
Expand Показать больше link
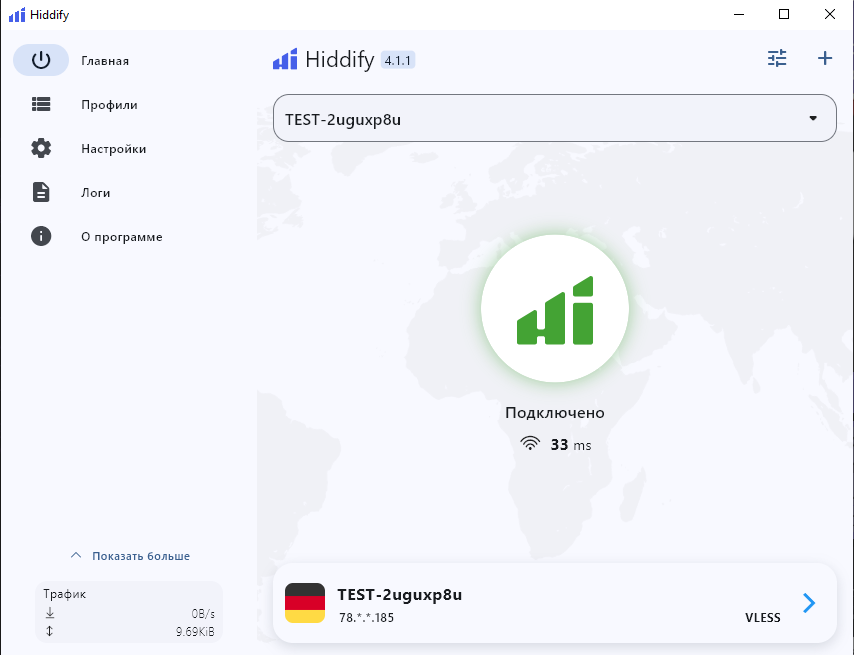(x=141, y=556)
